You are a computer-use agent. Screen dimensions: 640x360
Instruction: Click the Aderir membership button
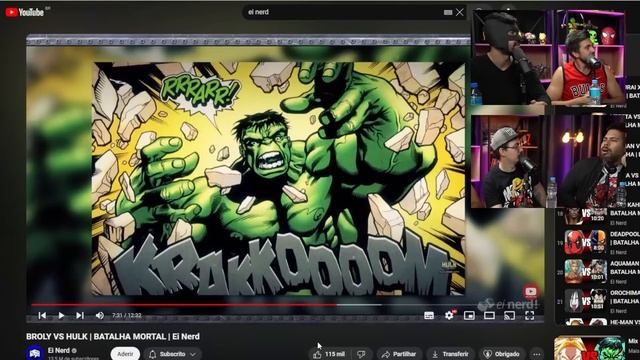pyautogui.click(x=125, y=354)
